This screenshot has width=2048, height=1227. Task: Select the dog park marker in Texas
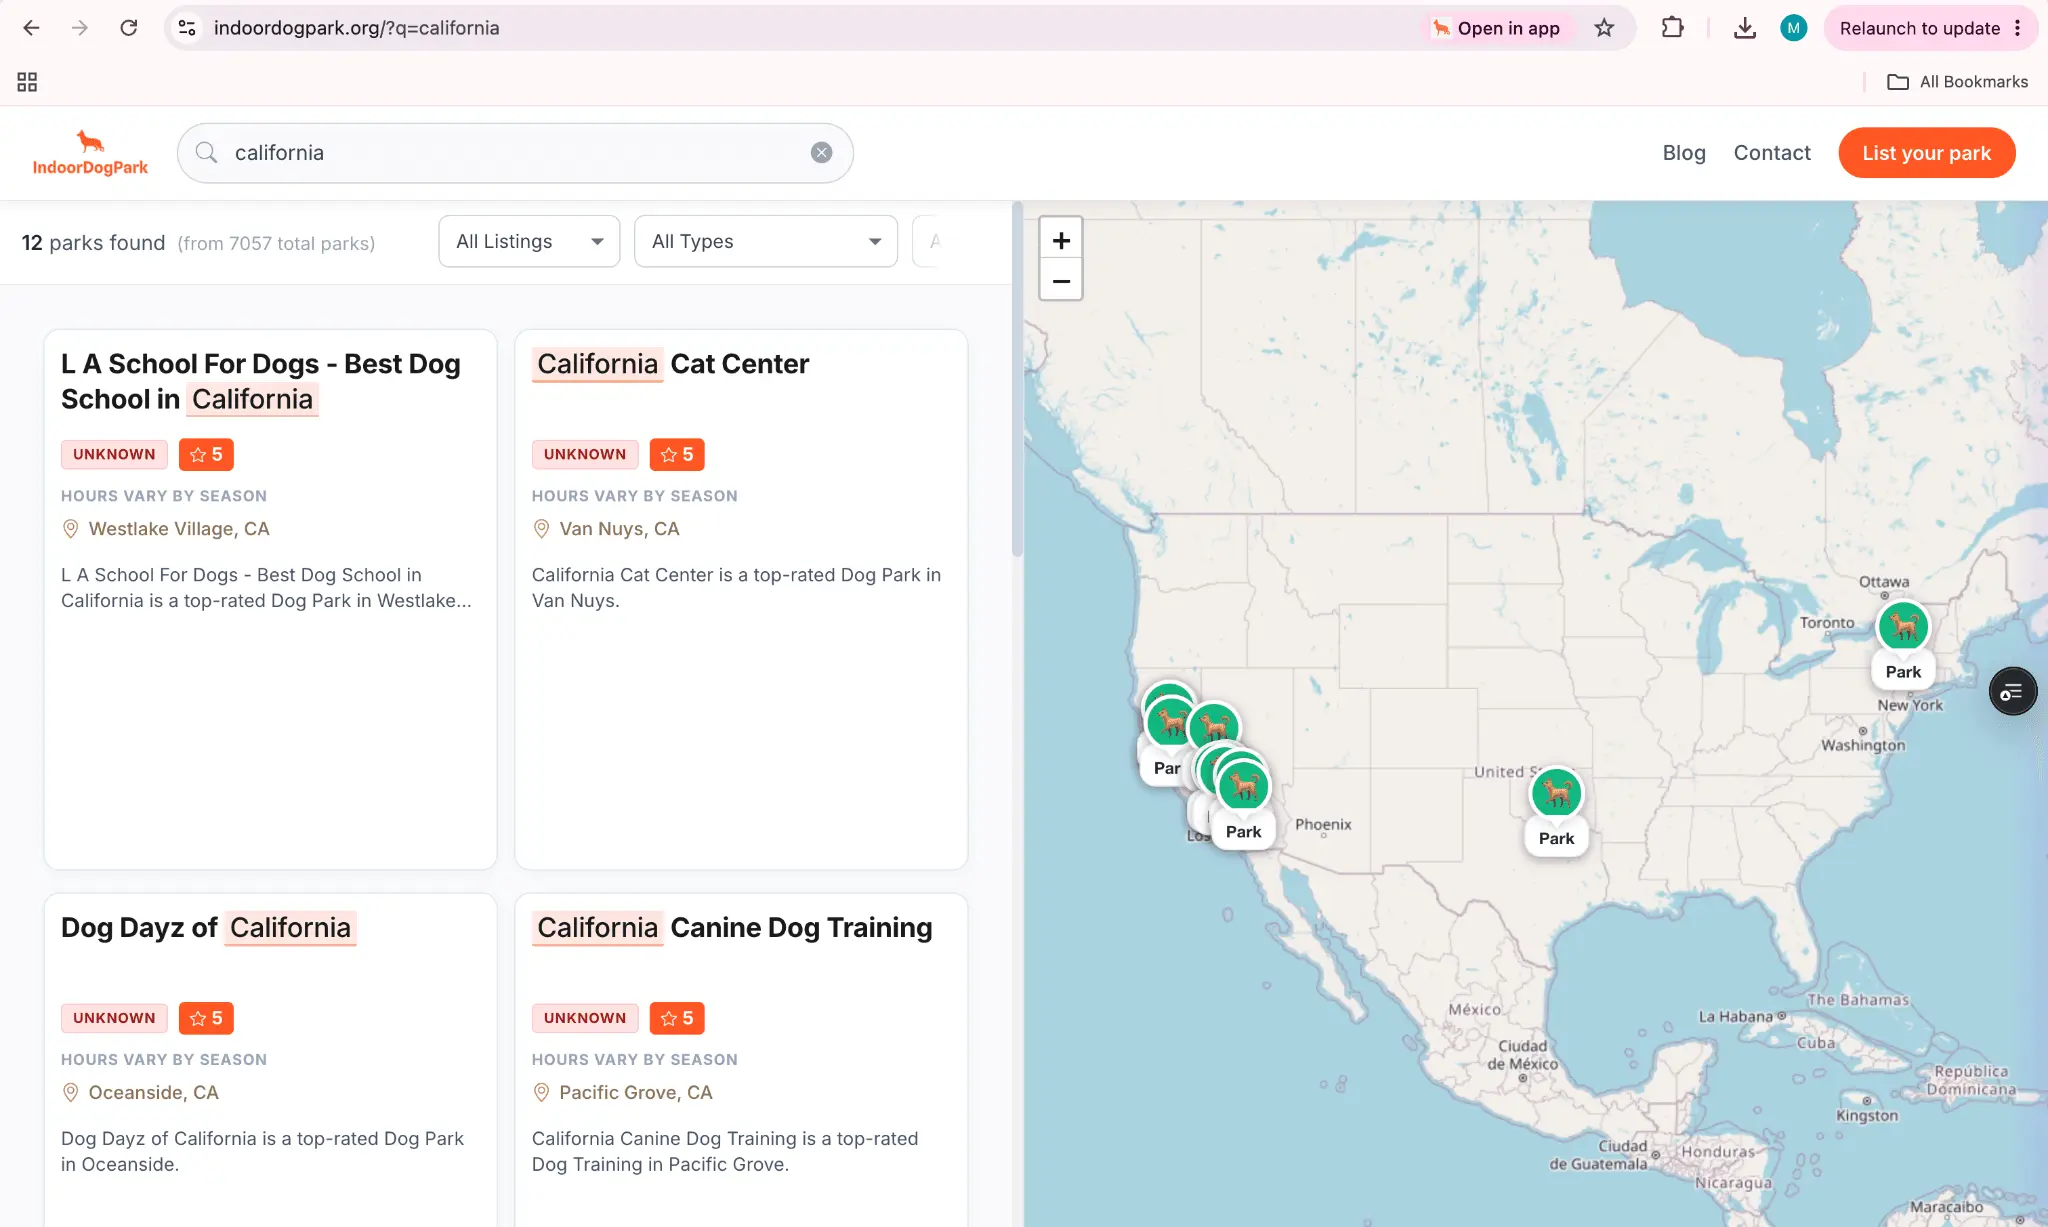[x=1556, y=794]
